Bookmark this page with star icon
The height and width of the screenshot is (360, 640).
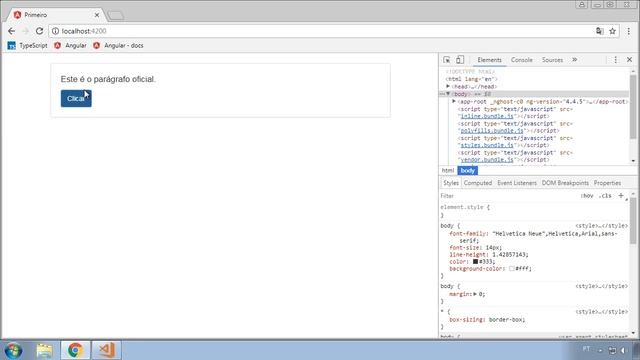612,31
